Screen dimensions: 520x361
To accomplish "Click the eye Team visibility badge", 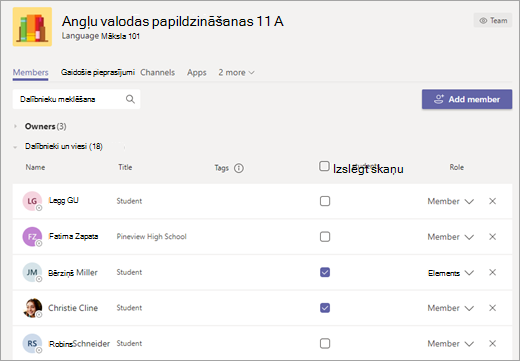I will (x=493, y=20).
